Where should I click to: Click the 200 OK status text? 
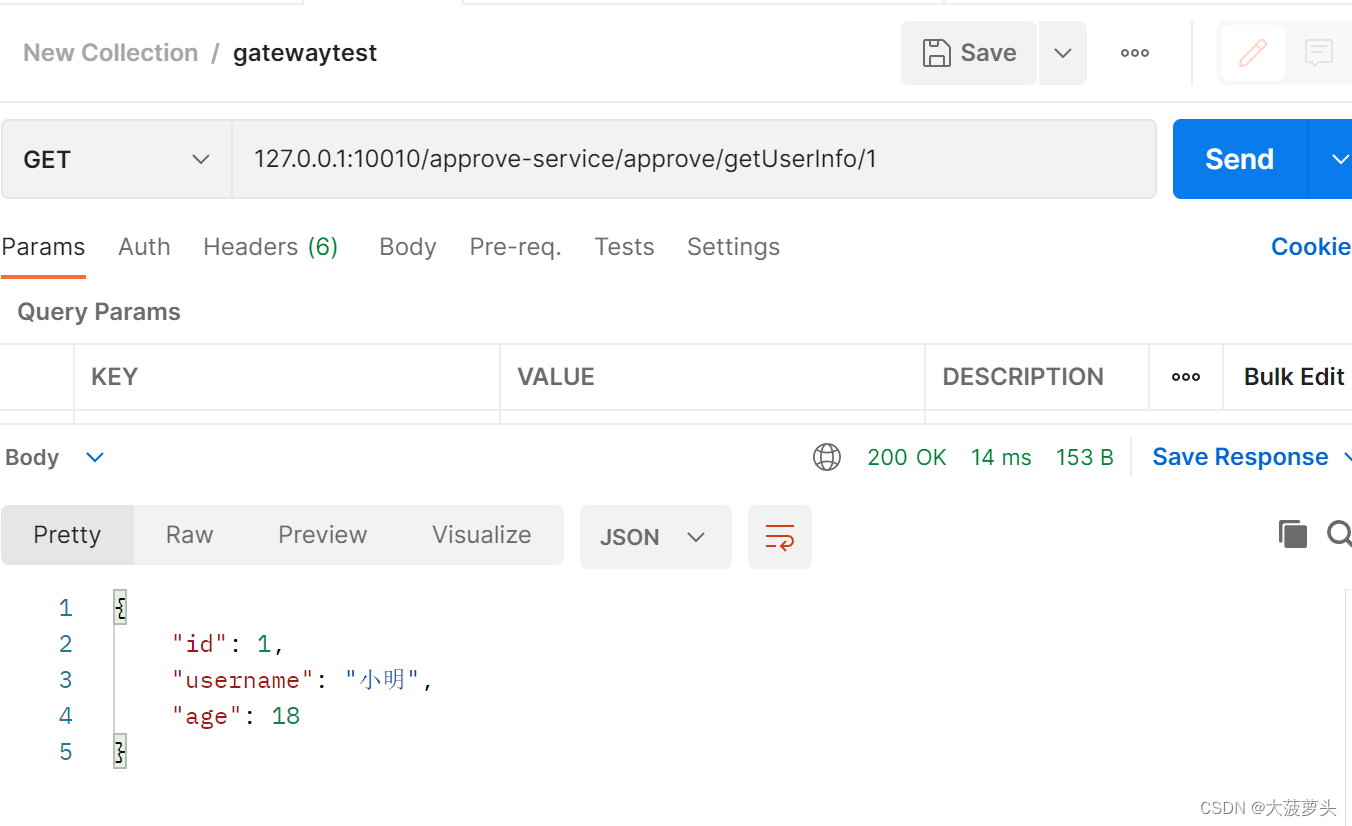pos(907,457)
